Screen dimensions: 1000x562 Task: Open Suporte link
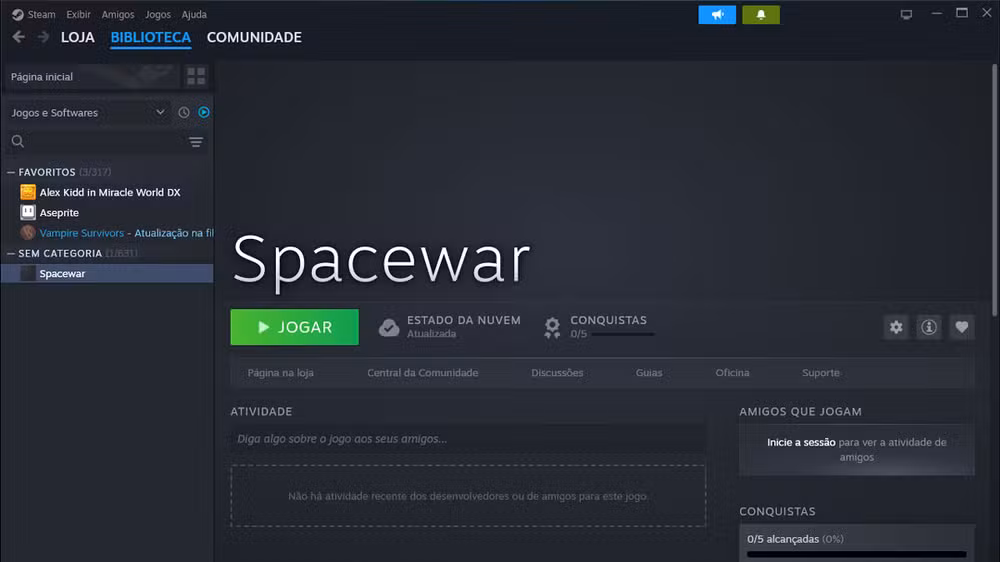click(x=820, y=373)
